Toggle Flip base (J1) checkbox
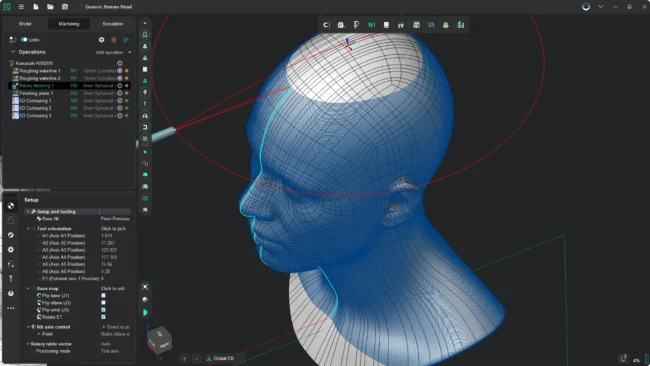650x366 pixels. point(103,296)
